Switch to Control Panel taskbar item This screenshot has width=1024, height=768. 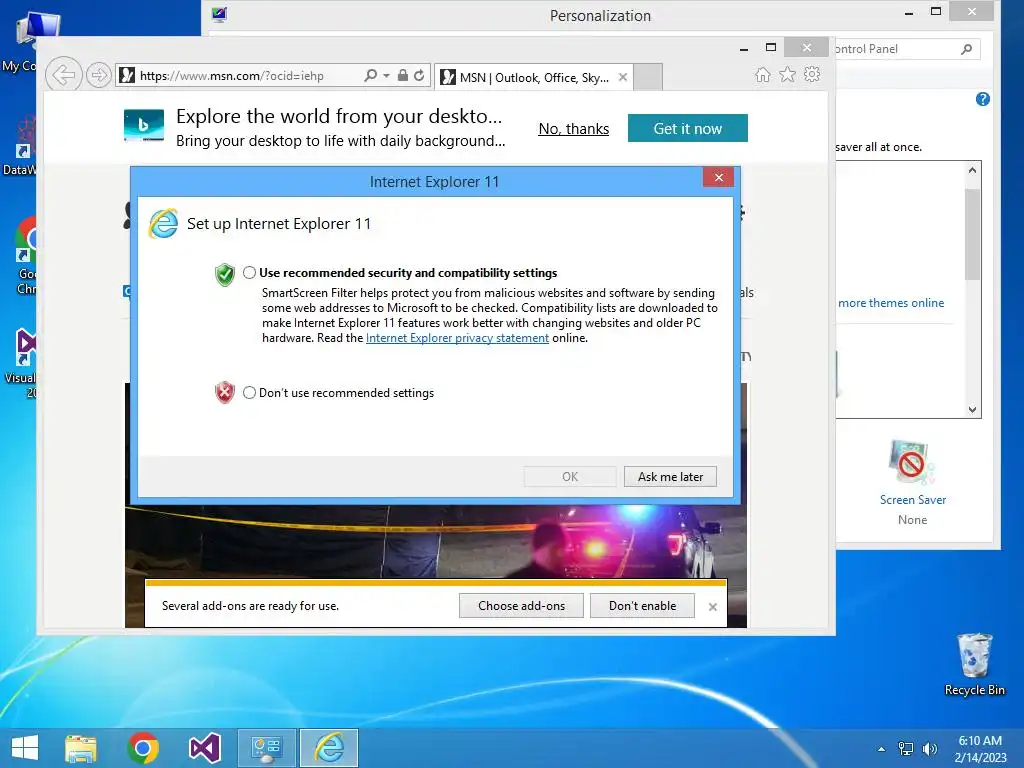click(266, 748)
